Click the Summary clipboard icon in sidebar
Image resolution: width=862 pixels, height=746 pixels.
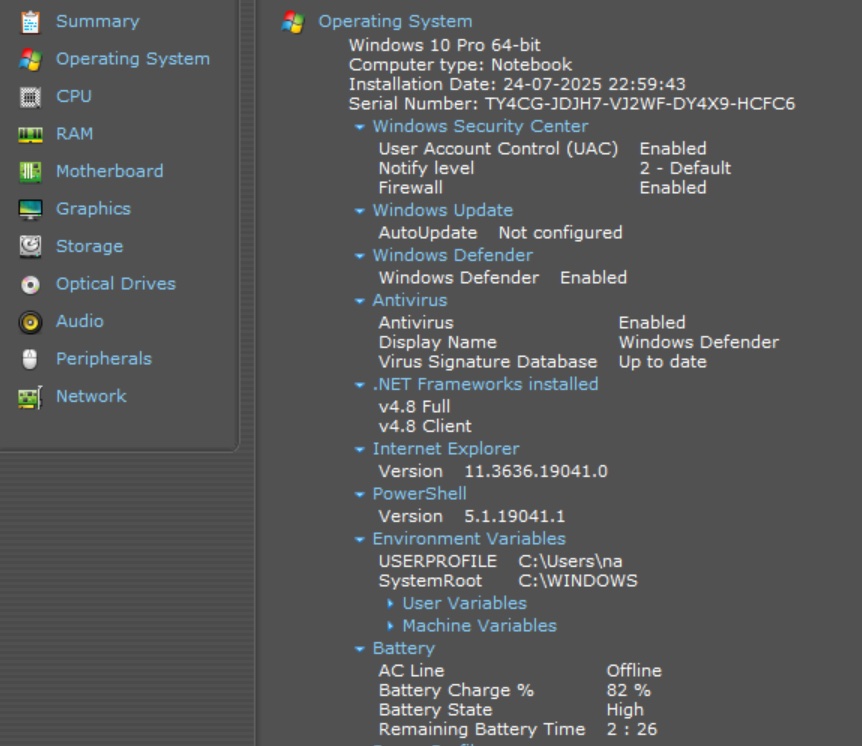(30, 21)
